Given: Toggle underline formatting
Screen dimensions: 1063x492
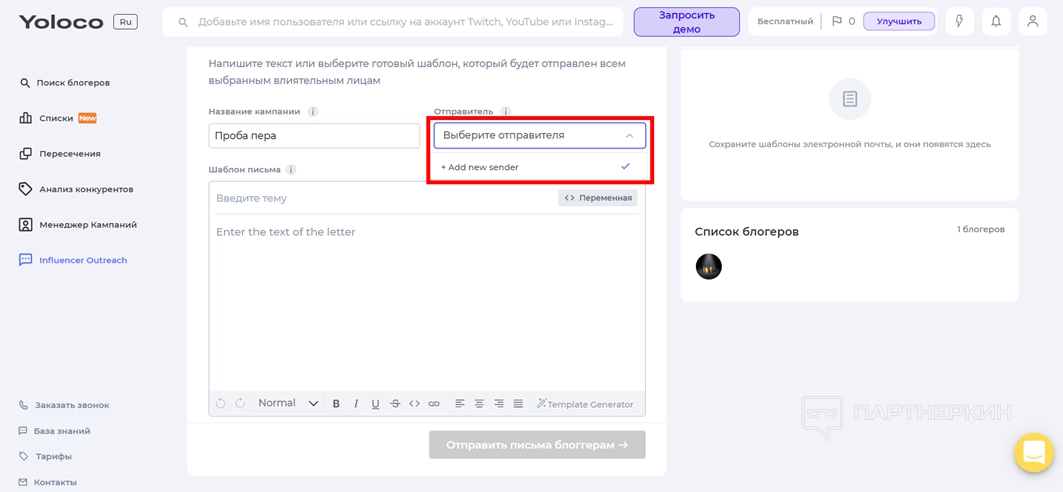Looking at the screenshot, I should 375,404.
